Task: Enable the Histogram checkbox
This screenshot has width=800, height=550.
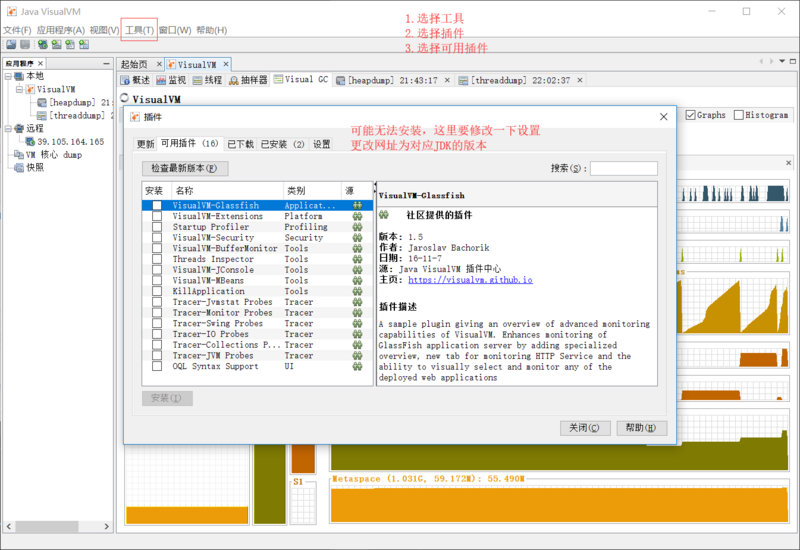Action: 739,115
